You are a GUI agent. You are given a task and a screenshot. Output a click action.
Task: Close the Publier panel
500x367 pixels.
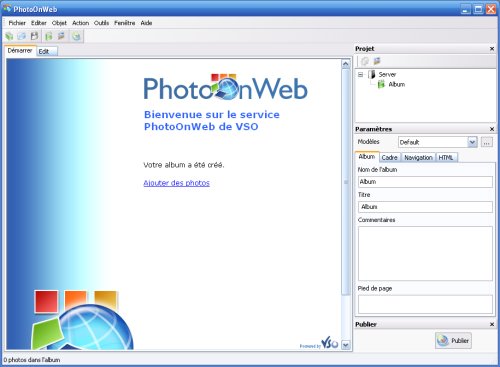(492, 324)
